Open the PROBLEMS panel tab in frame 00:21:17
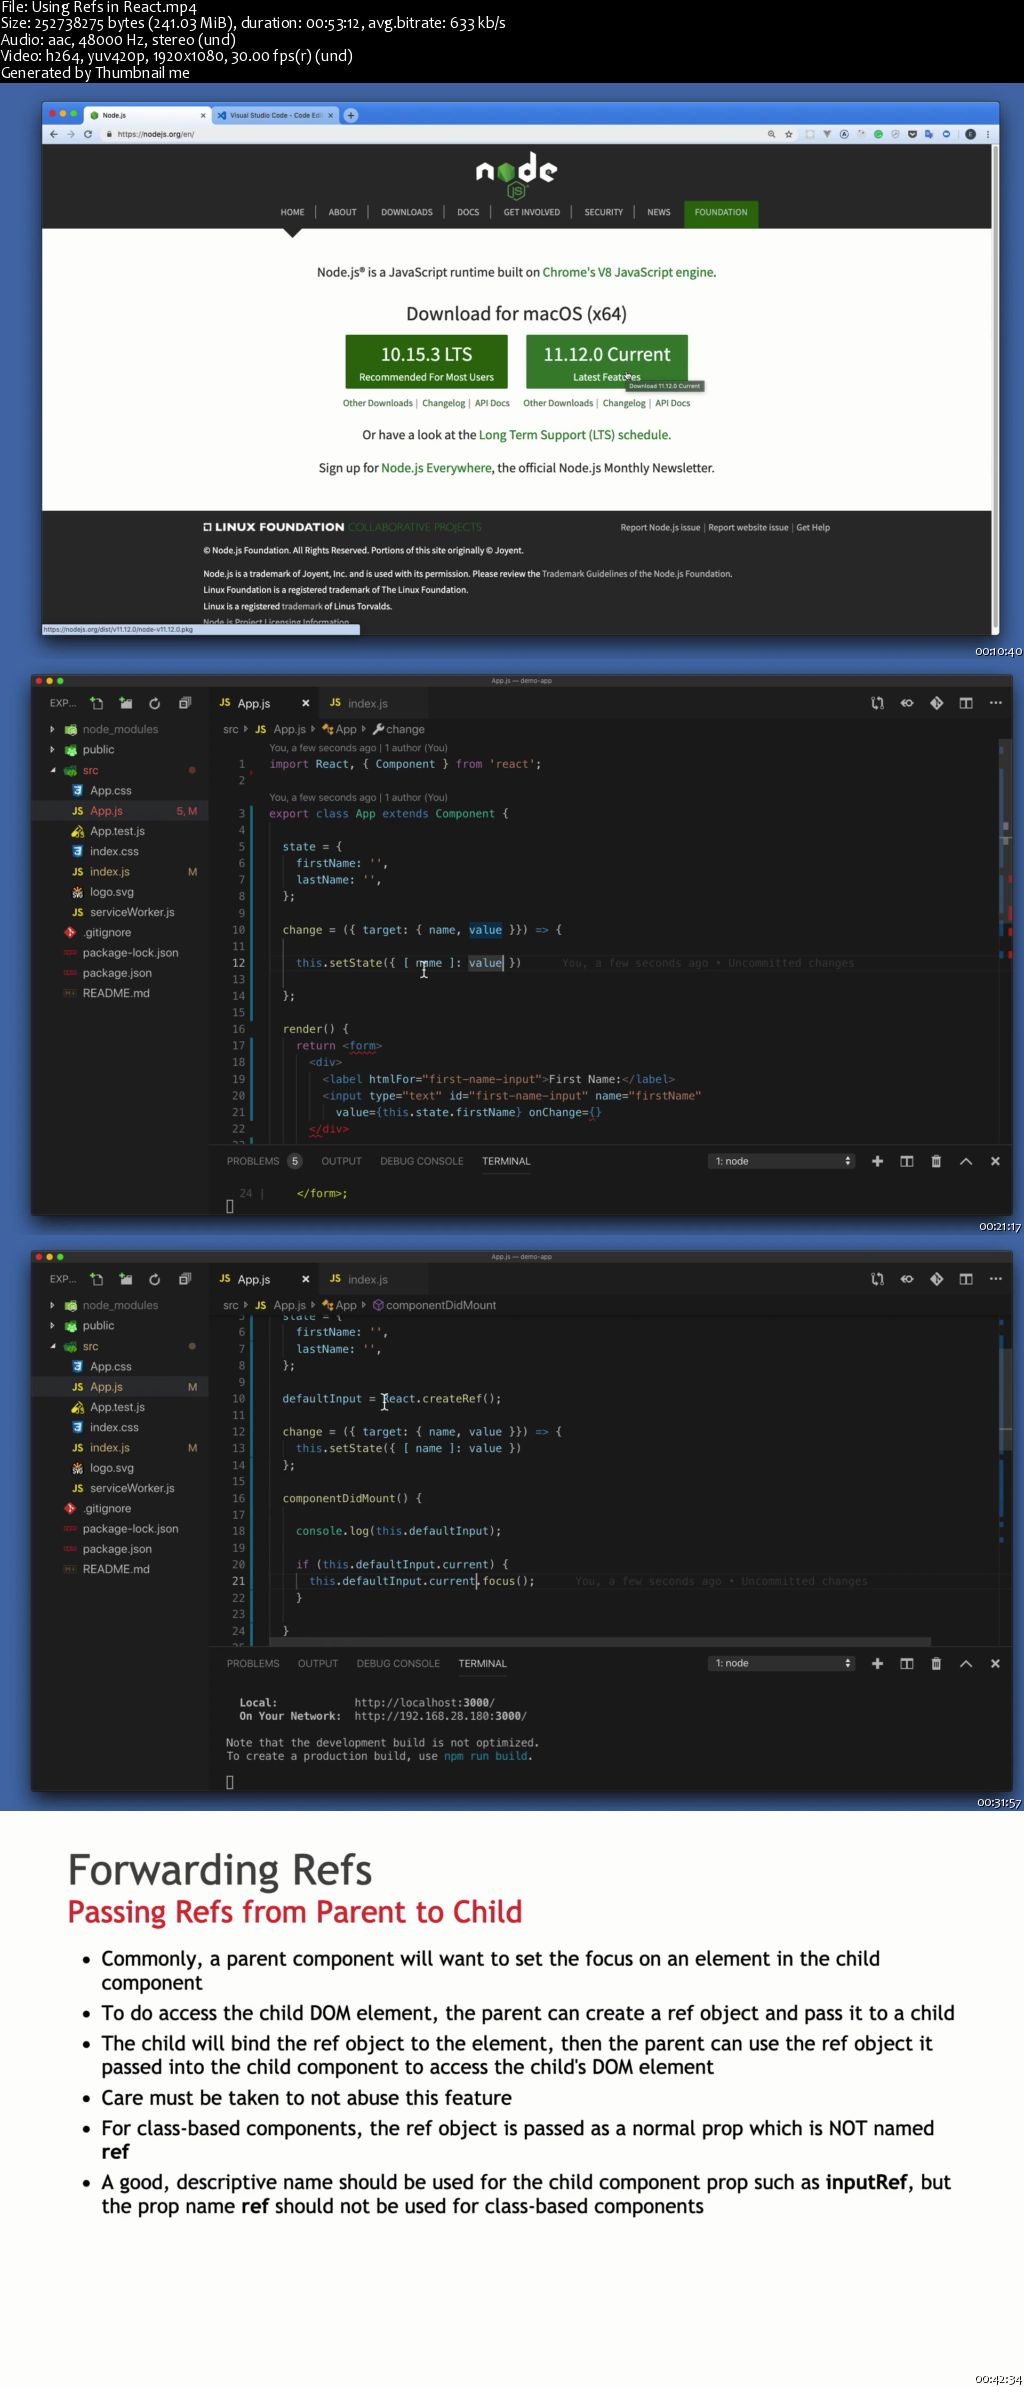This screenshot has width=1024, height=2387. [x=253, y=1161]
